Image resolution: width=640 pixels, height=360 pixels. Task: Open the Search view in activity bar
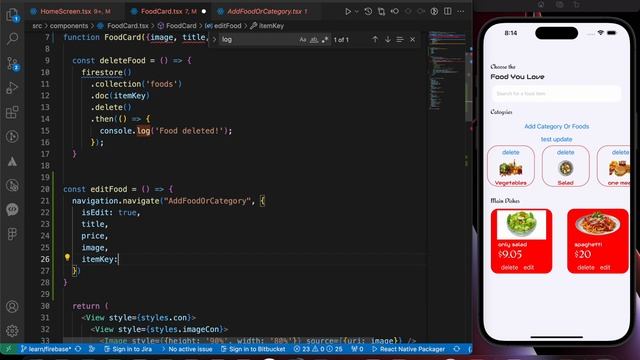[12, 39]
